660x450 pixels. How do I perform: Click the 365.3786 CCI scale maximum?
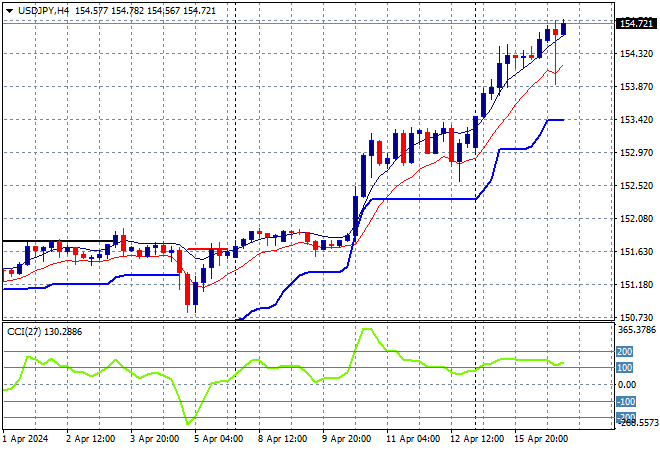point(635,329)
